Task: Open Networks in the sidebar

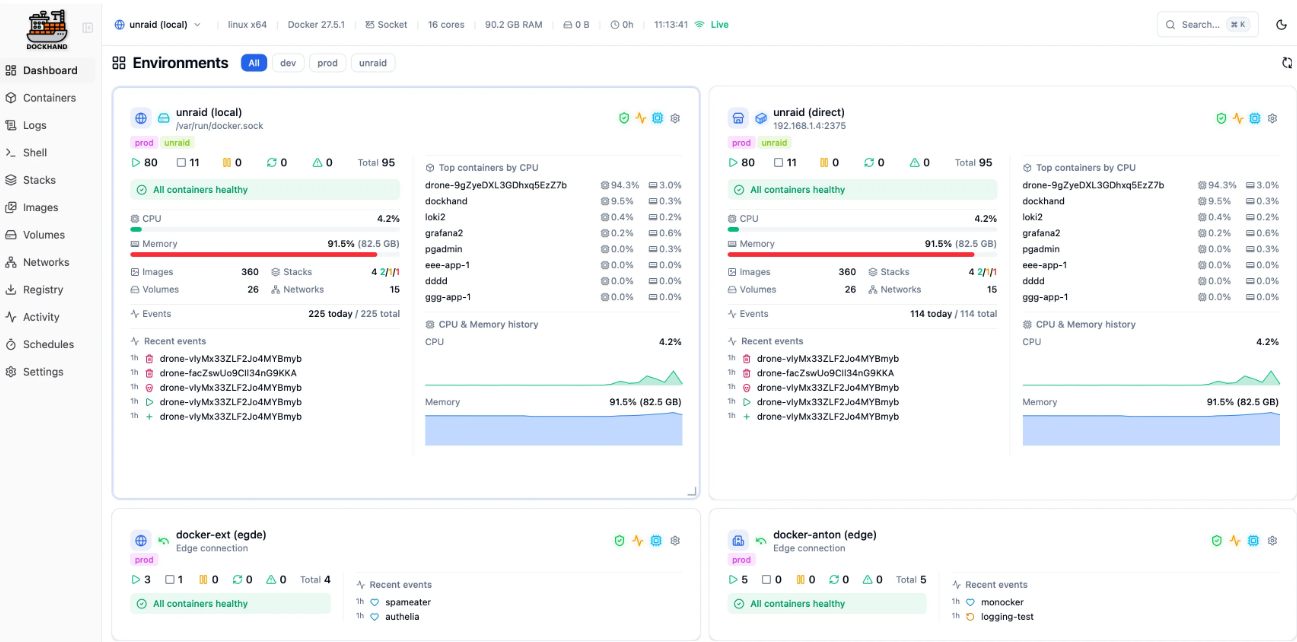Action: pyautogui.click(x=48, y=262)
